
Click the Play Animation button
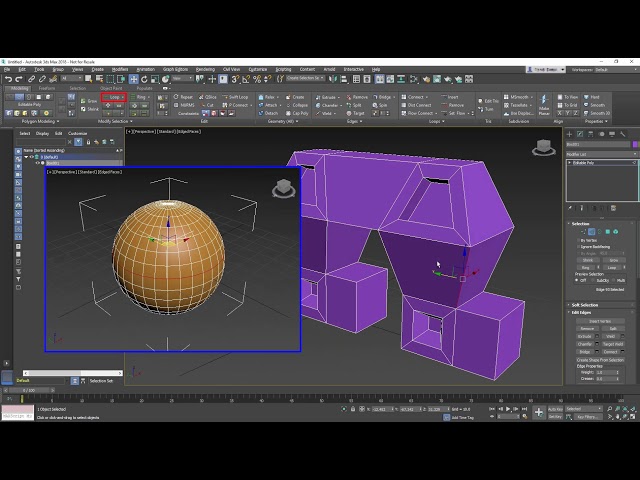(x=508, y=409)
